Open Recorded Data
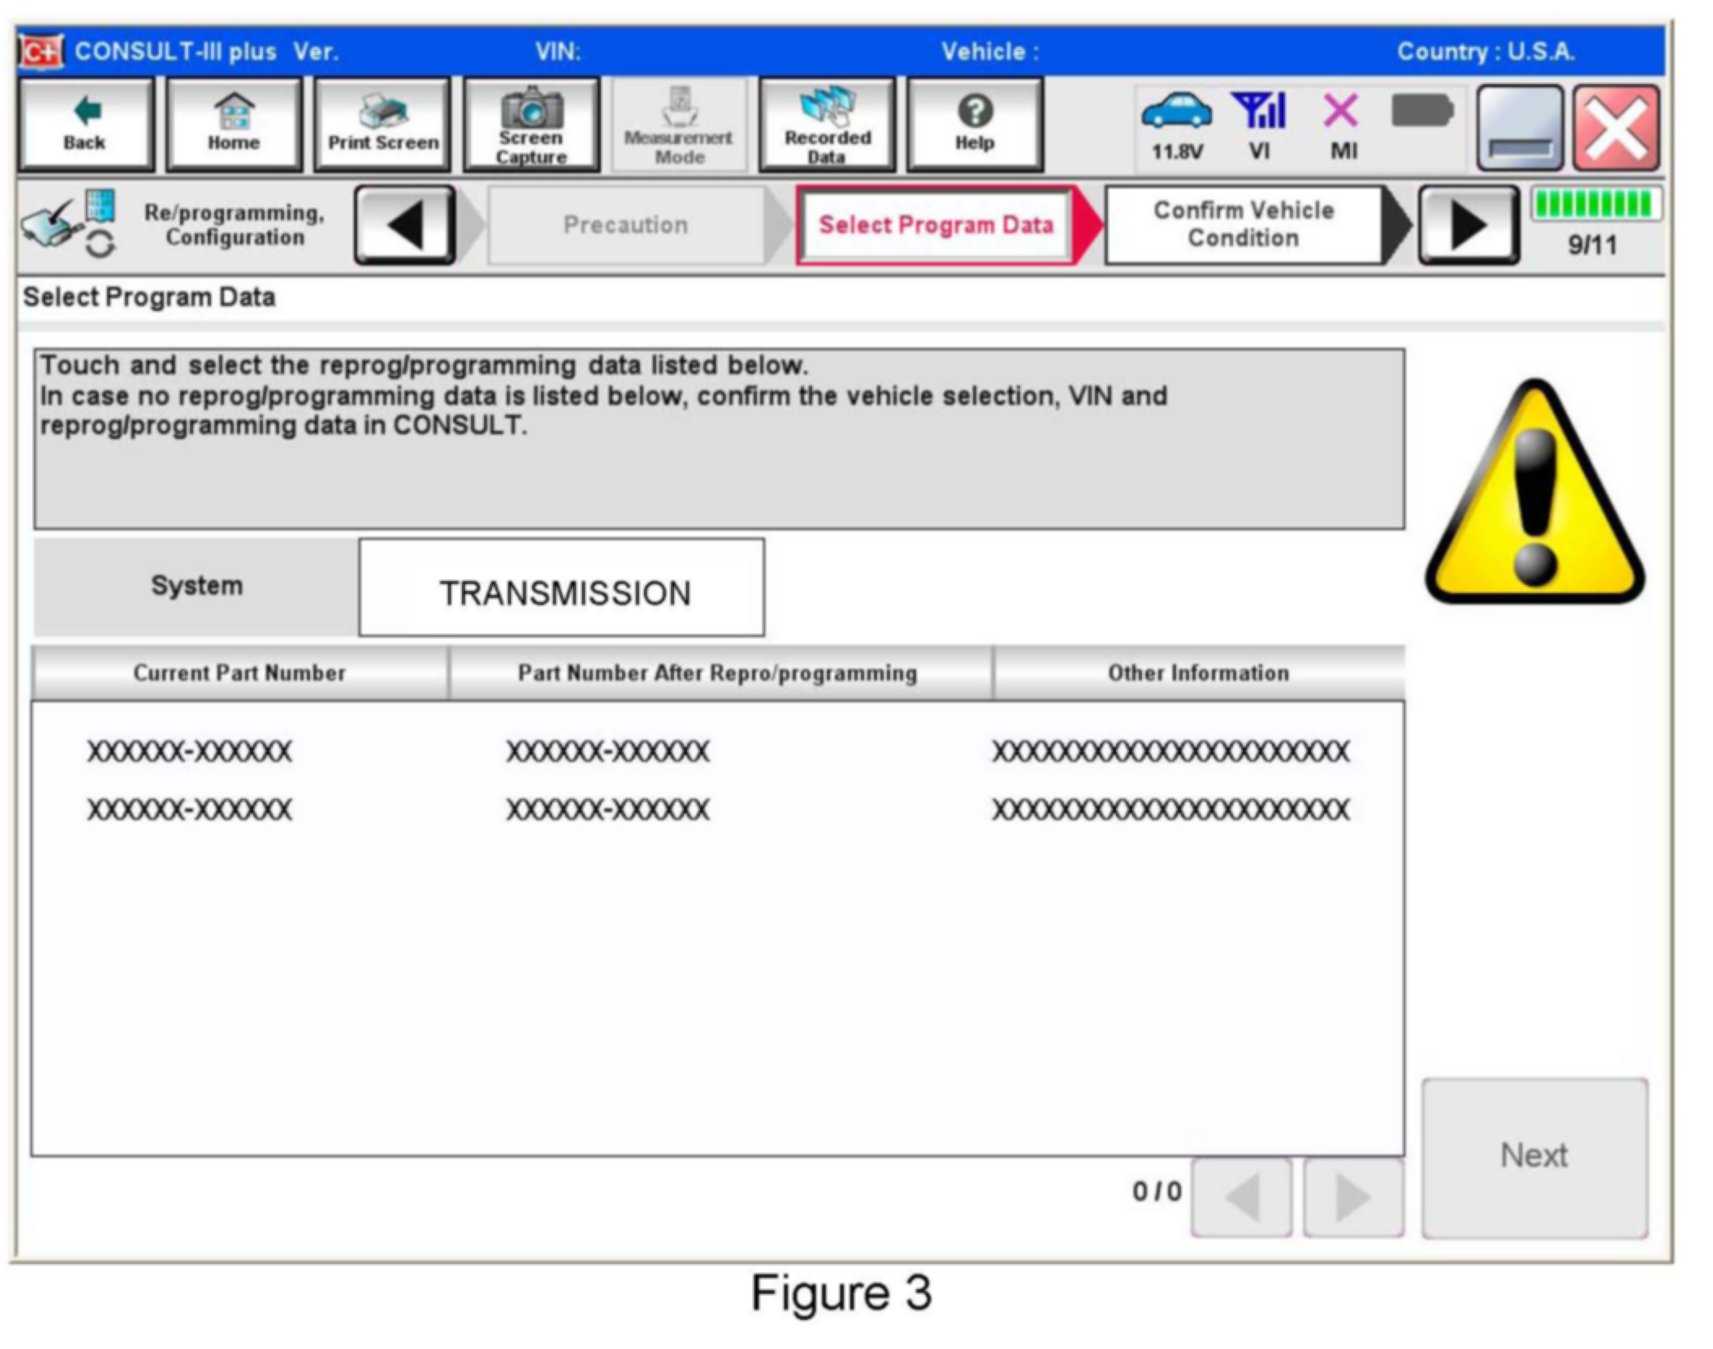The height and width of the screenshot is (1349, 1713). [x=827, y=124]
